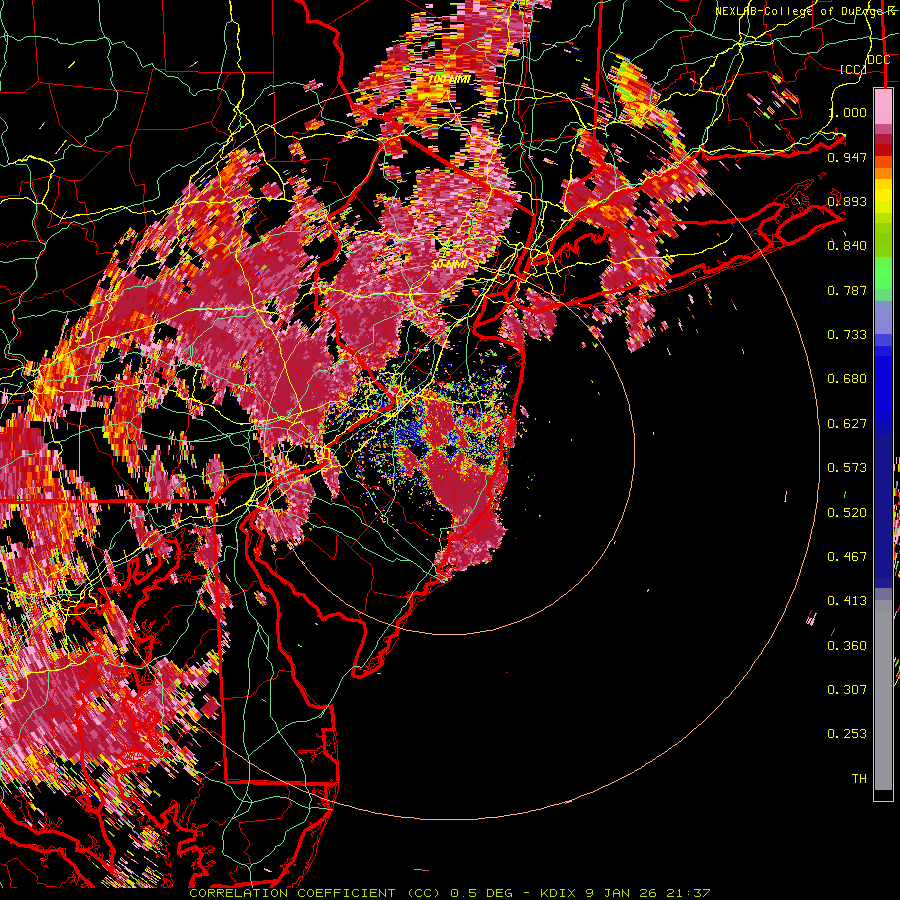
Task: Click the [CC] label above color bar
Action: pos(852,69)
